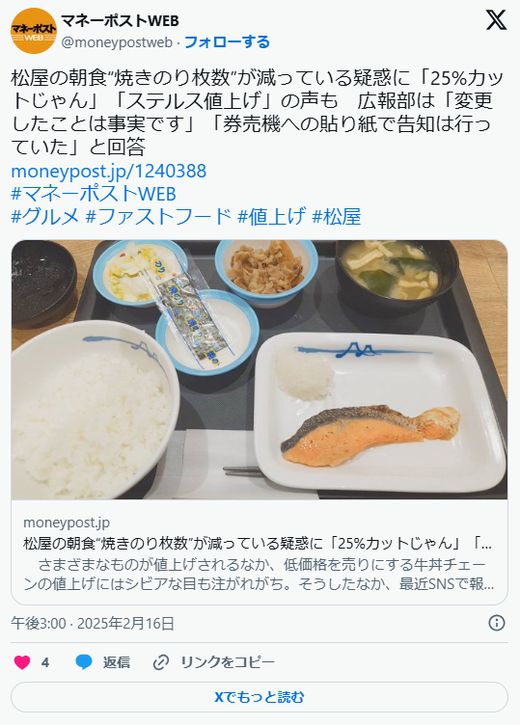Screen dimensions: 520x725
Task: Click the 返信 reply label
Action: [x=116, y=662]
